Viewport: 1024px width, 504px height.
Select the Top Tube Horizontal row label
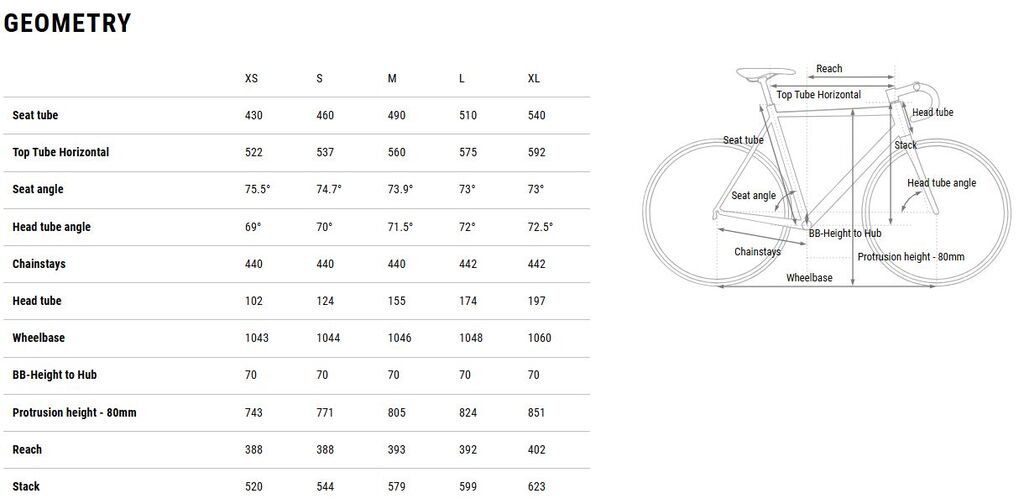click(x=61, y=153)
